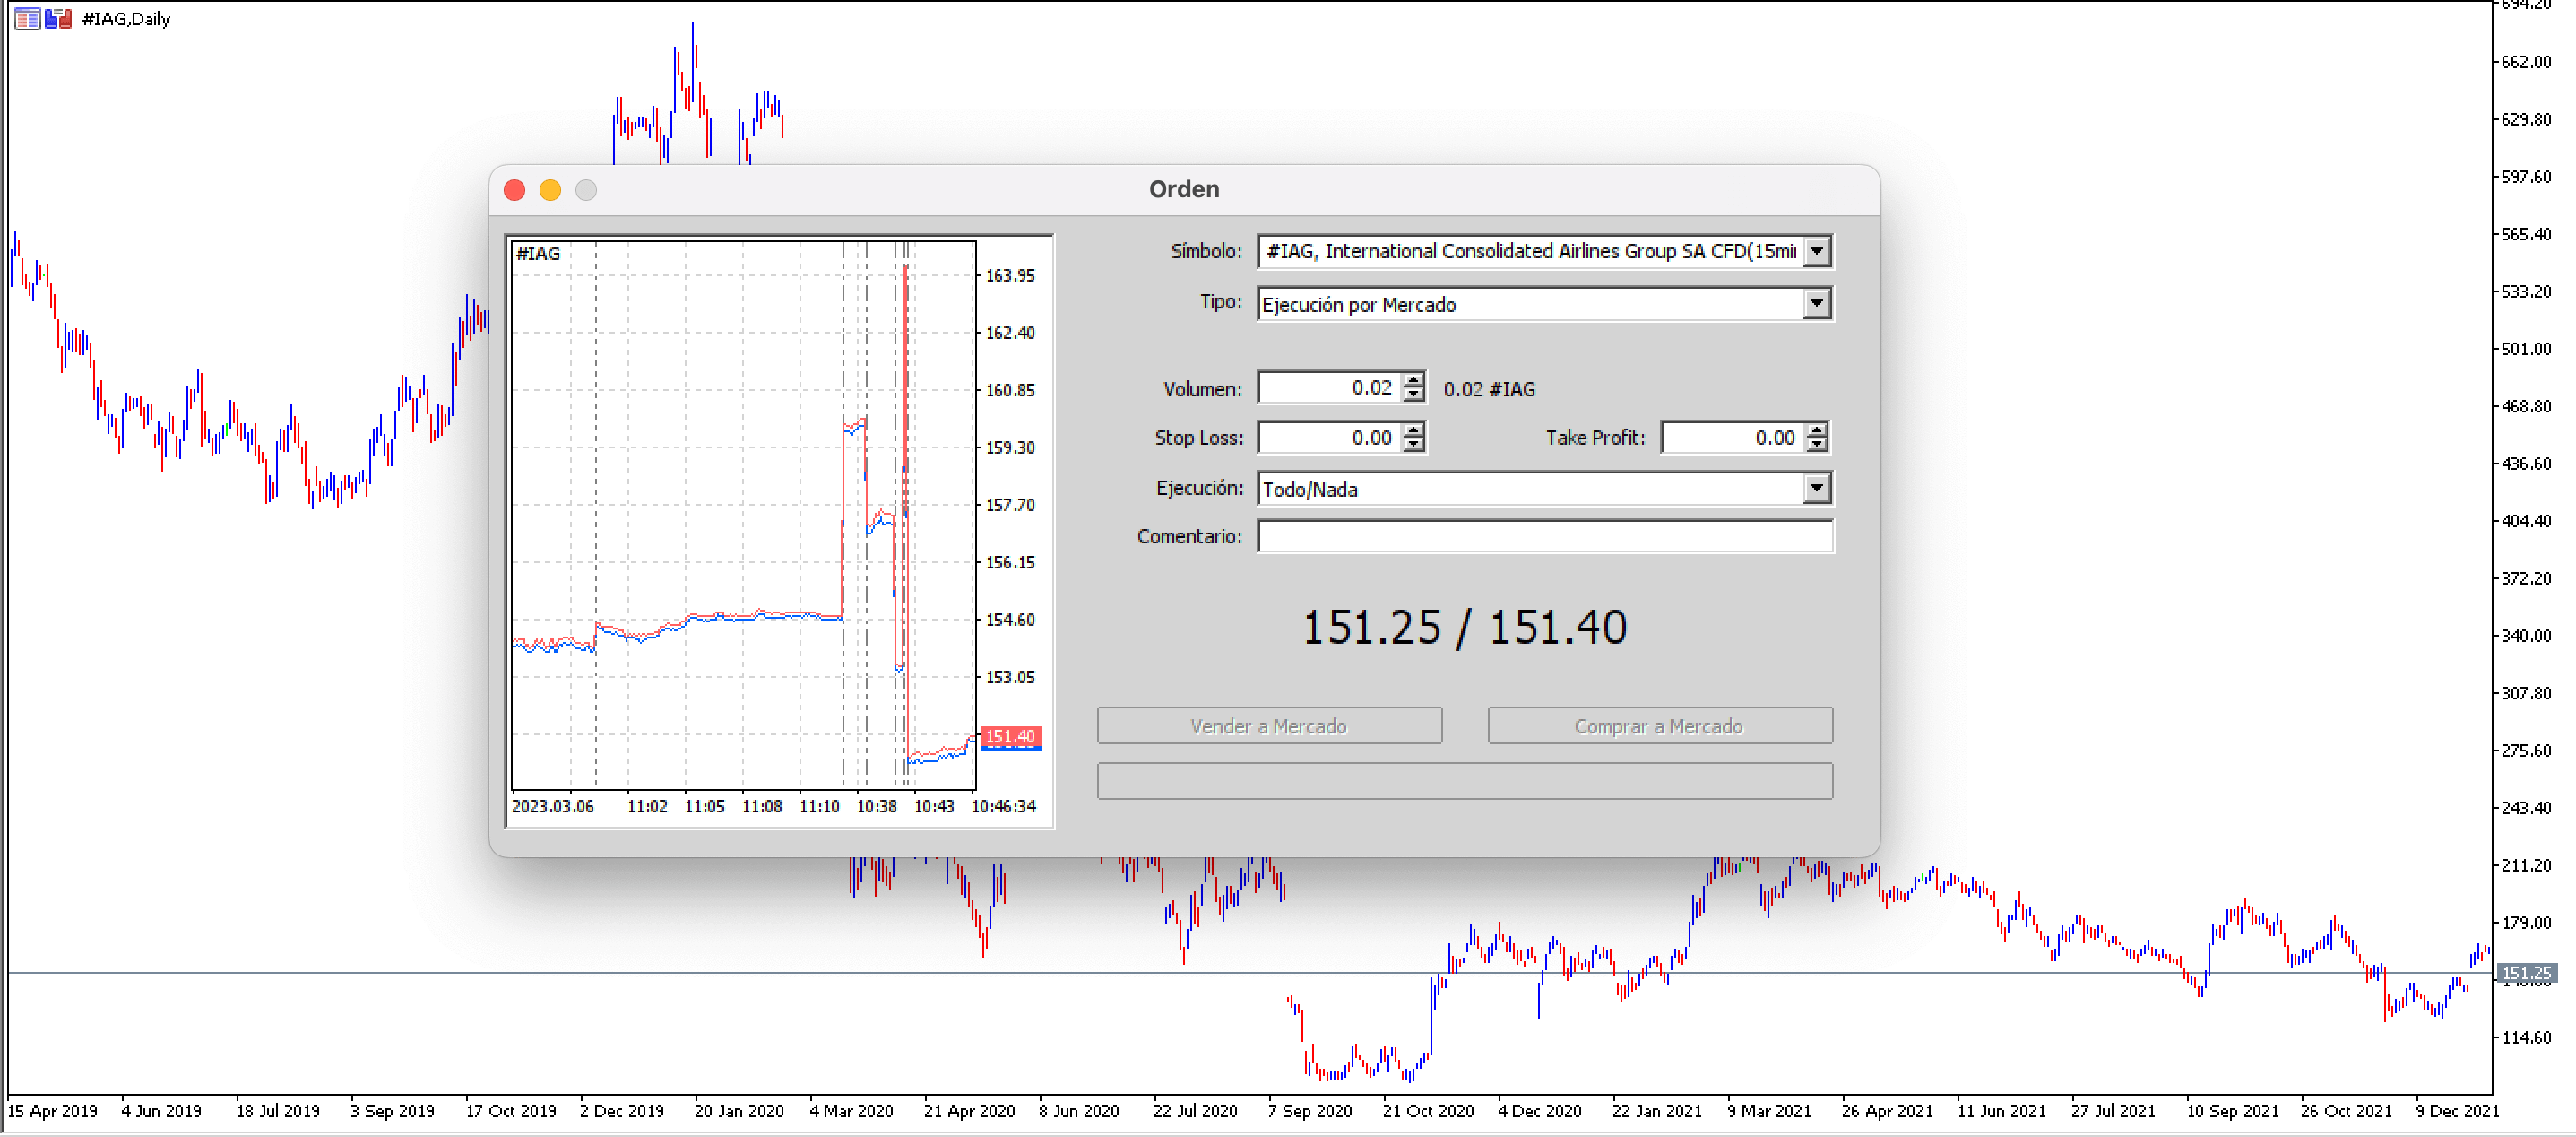2576x1137 pixels.
Task: Click the red-blue one-click trading icon in chart corner
Action: click(x=58, y=18)
